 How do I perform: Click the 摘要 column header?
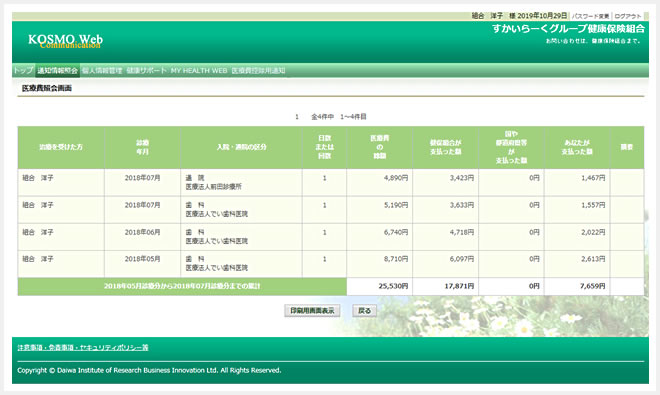[627, 147]
